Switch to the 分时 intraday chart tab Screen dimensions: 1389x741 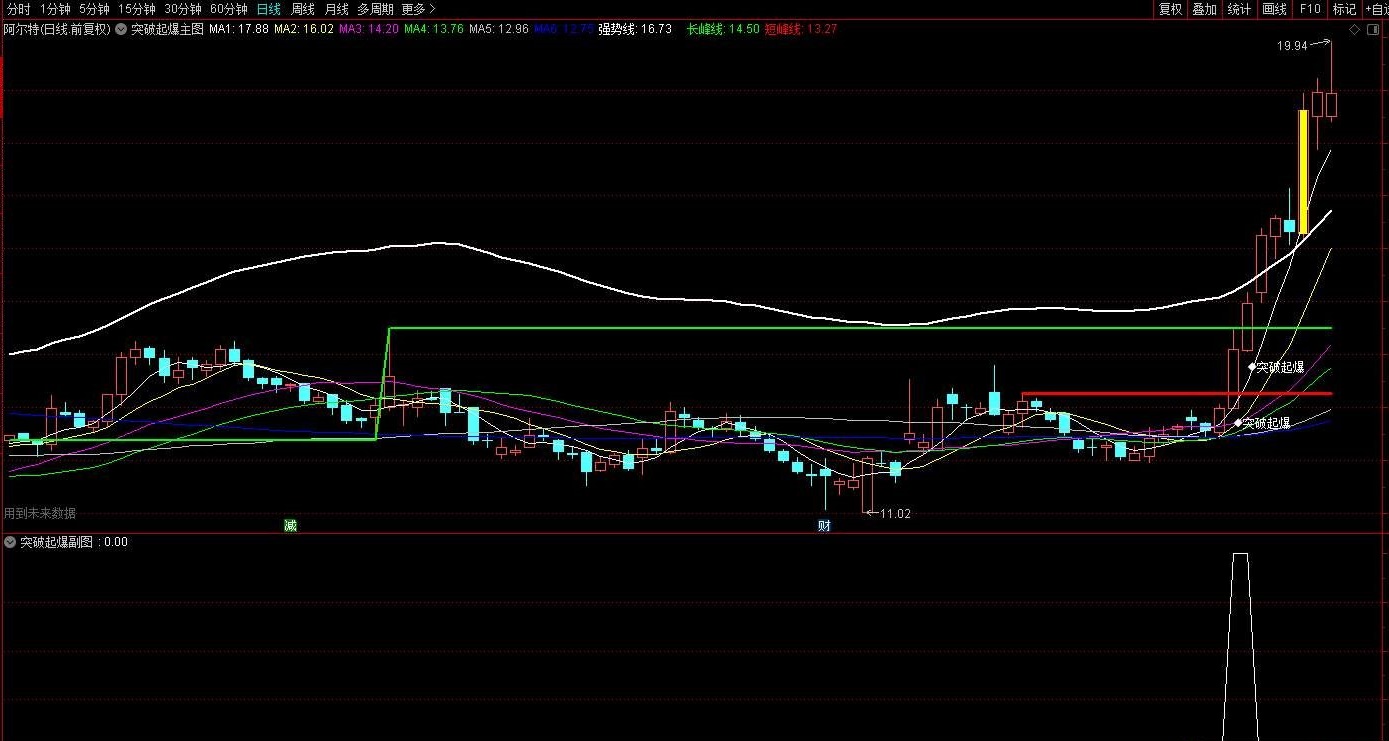pyautogui.click(x=18, y=9)
